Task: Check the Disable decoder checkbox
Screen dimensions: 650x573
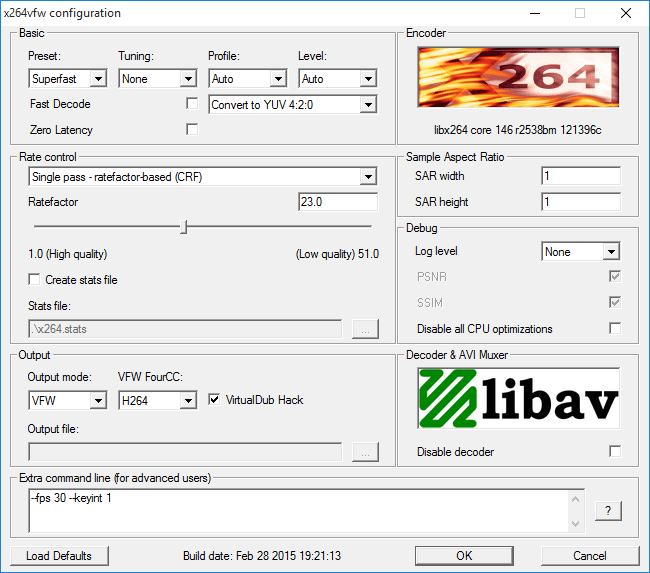Action: tap(615, 451)
